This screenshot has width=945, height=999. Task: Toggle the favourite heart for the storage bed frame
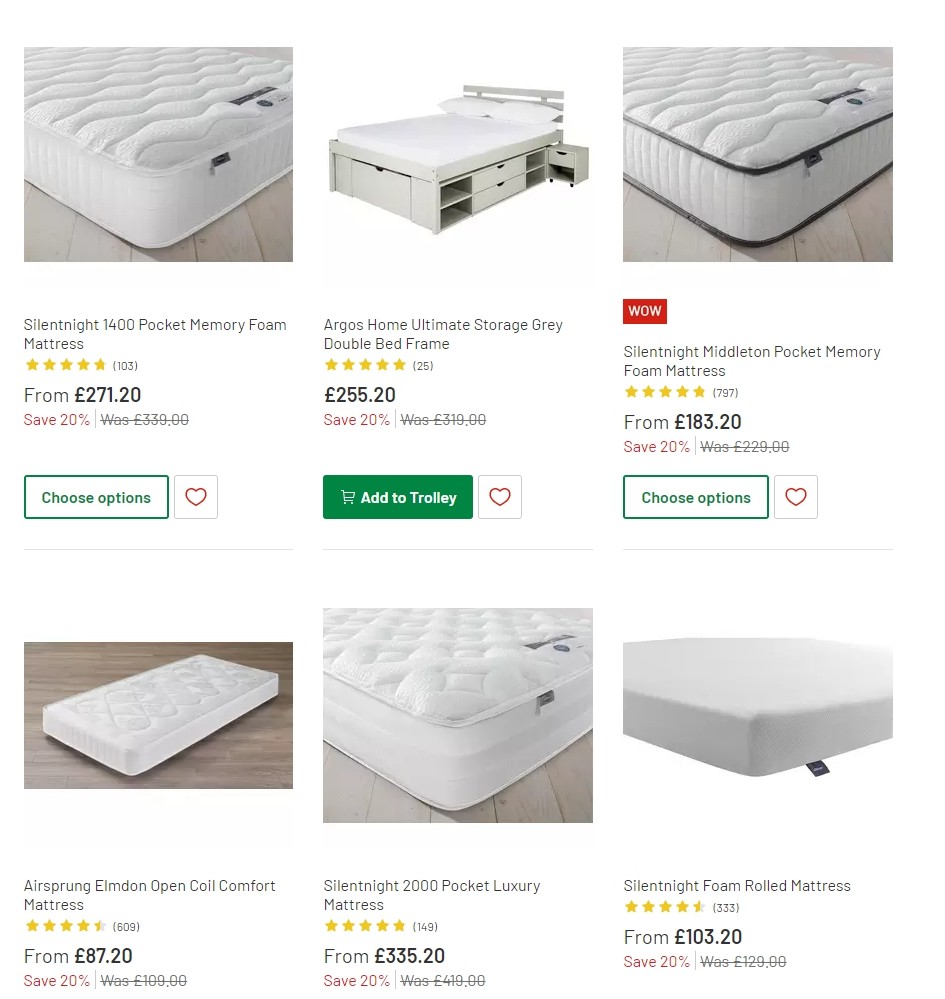coord(500,497)
